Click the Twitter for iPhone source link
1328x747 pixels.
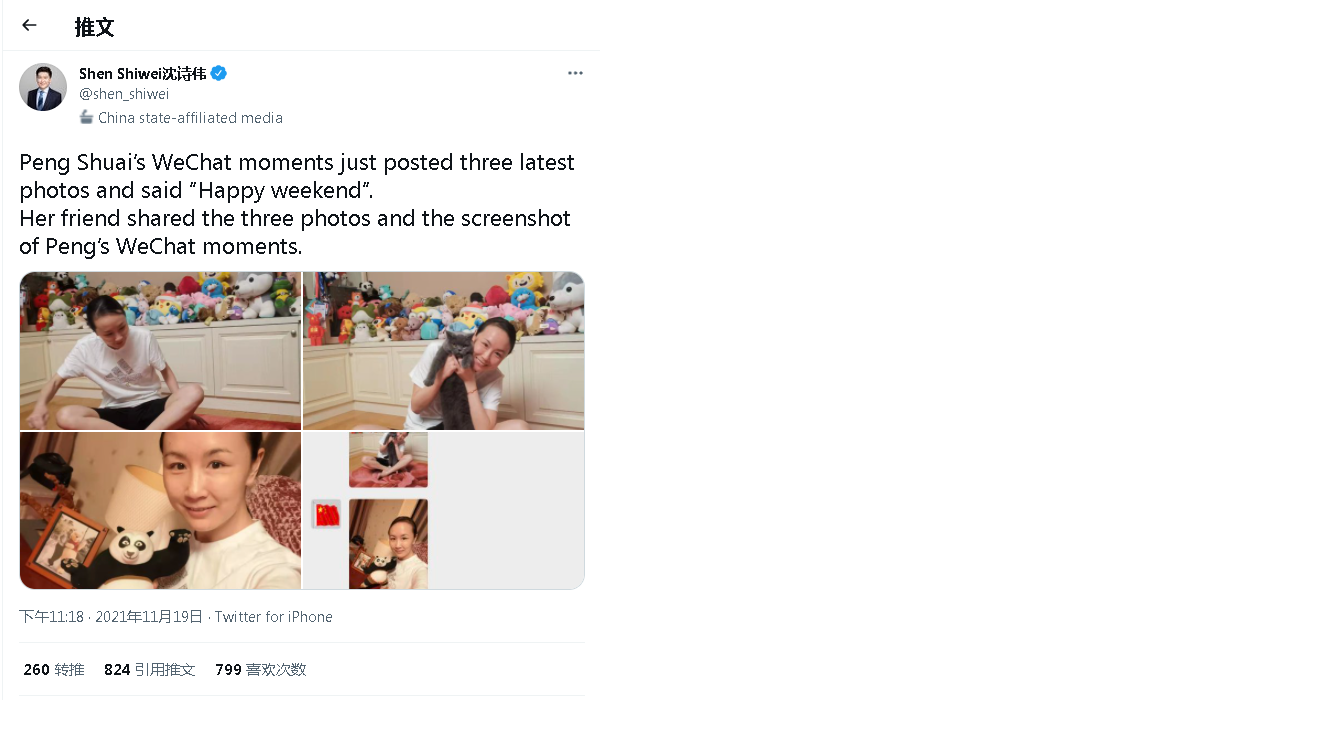coord(273,617)
